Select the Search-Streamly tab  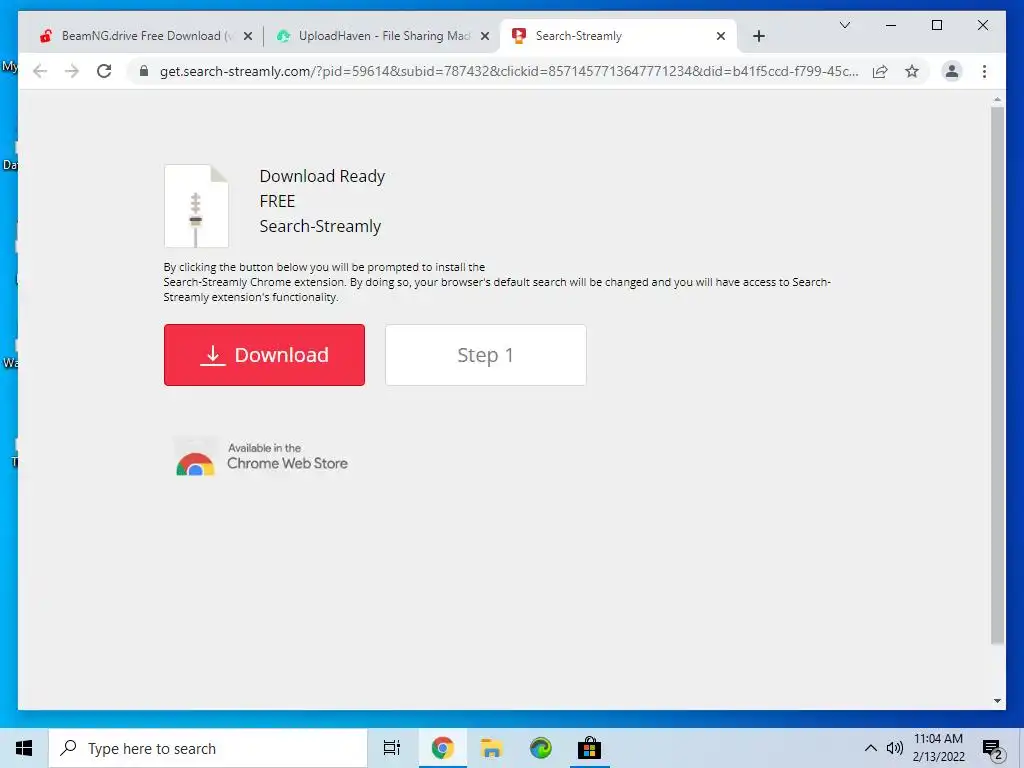[x=617, y=36]
